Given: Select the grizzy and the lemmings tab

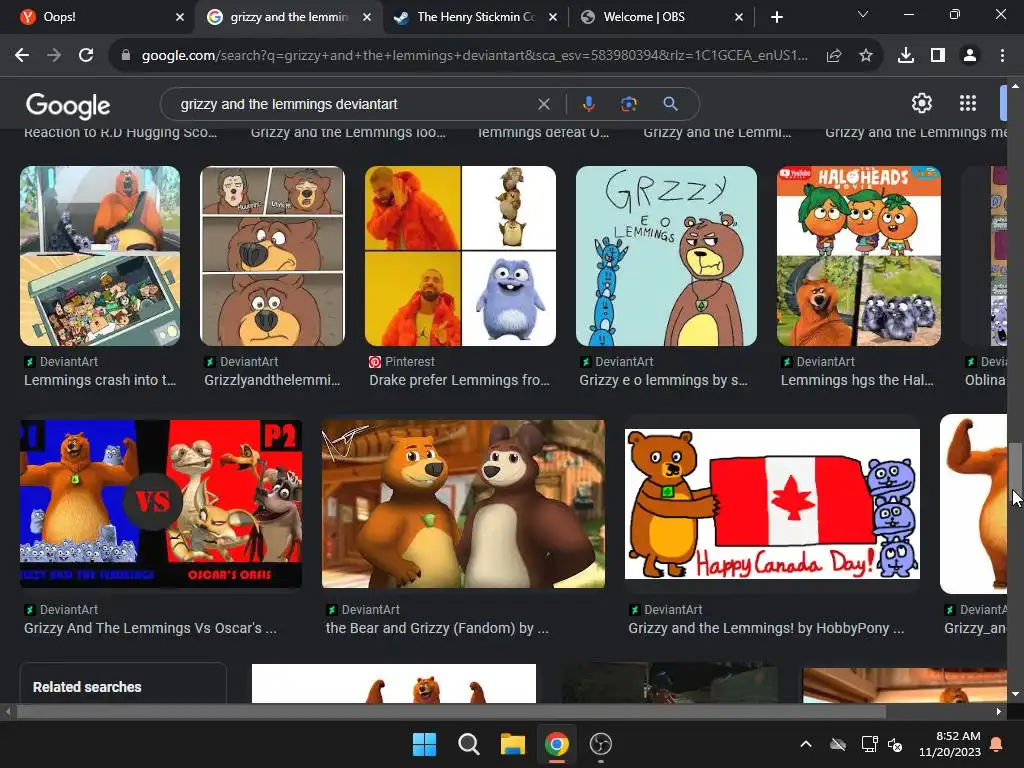Looking at the screenshot, I should tap(287, 17).
